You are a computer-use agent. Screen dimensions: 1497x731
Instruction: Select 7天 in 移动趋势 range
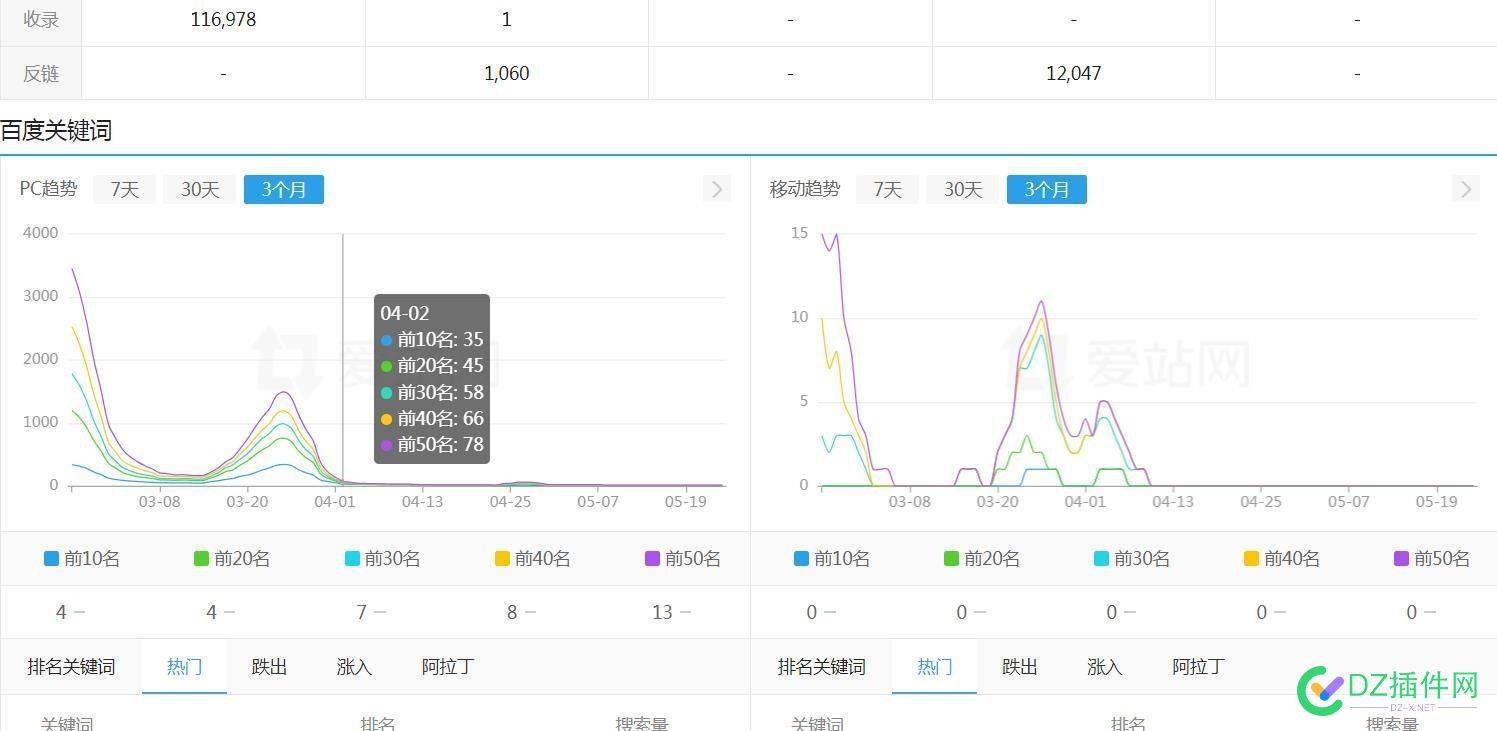click(x=887, y=189)
